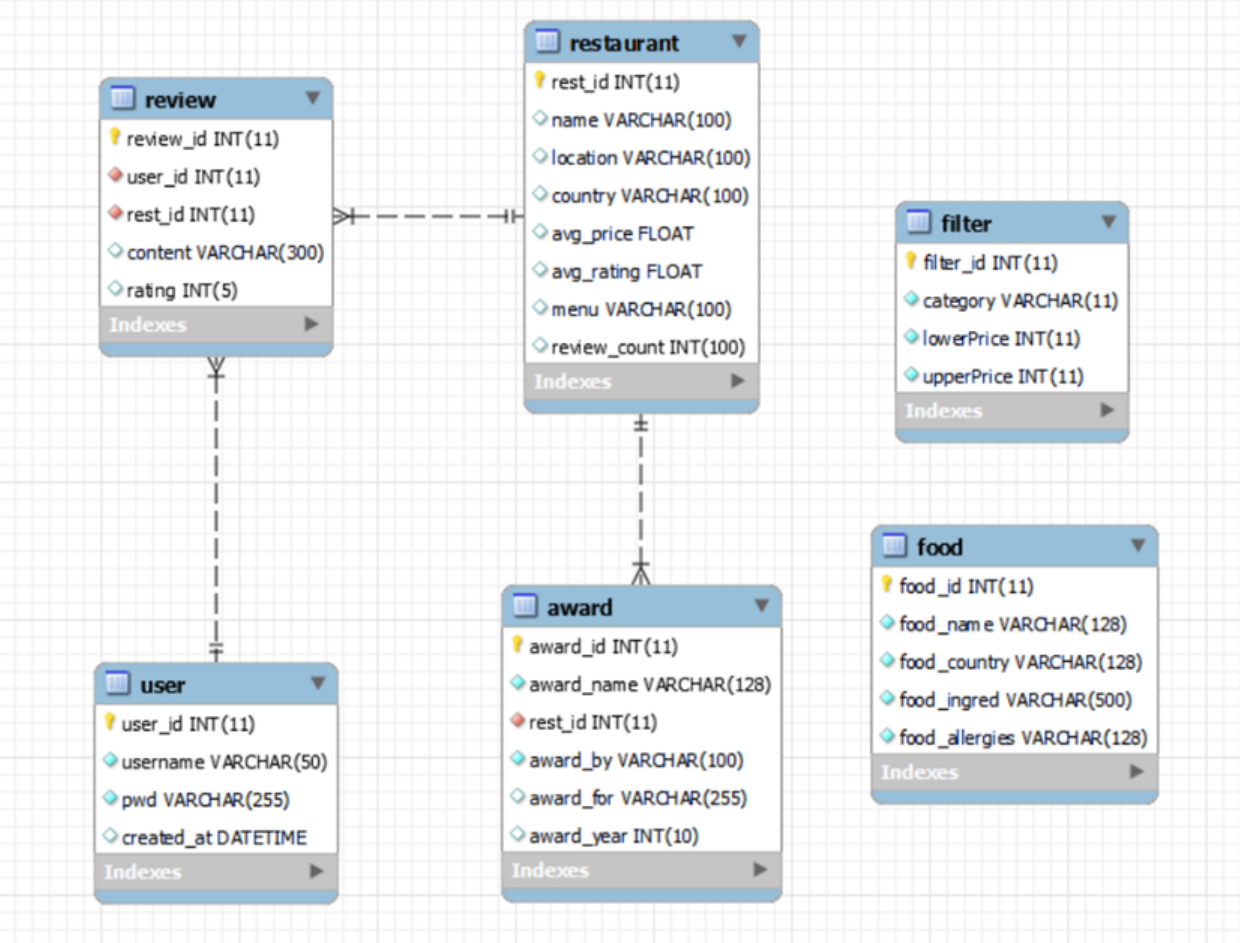Click the award rest_id foreign key diamond
This screenshot has height=943, width=1240.
[x=517, y=721]
